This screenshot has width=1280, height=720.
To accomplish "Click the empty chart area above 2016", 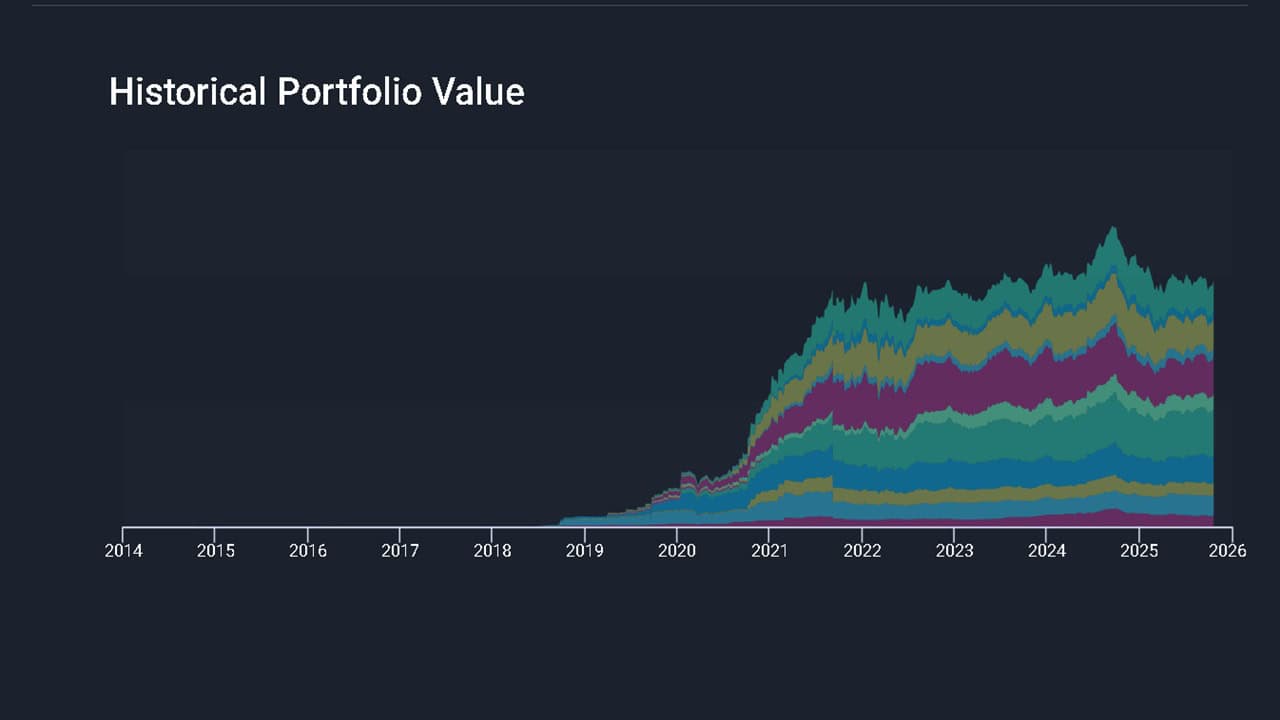I will pyautogui.click(x=308, y=350).
